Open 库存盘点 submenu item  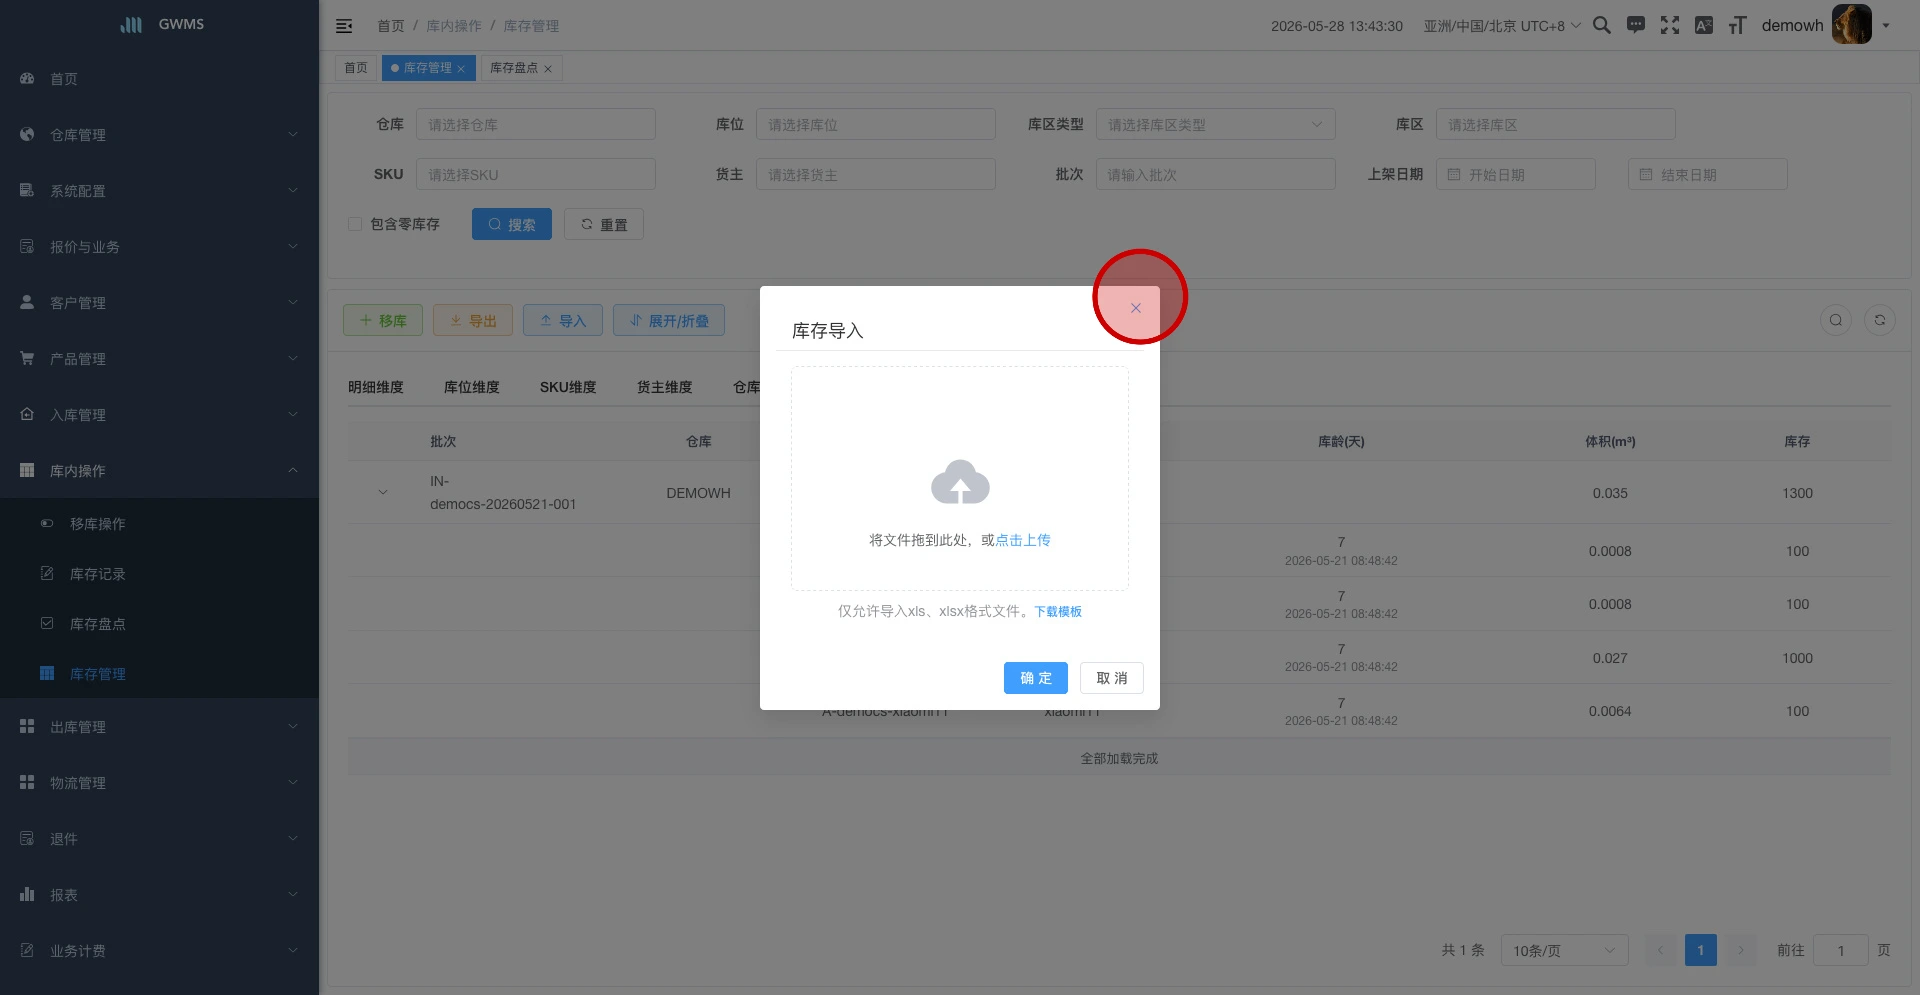coord(160,623)
